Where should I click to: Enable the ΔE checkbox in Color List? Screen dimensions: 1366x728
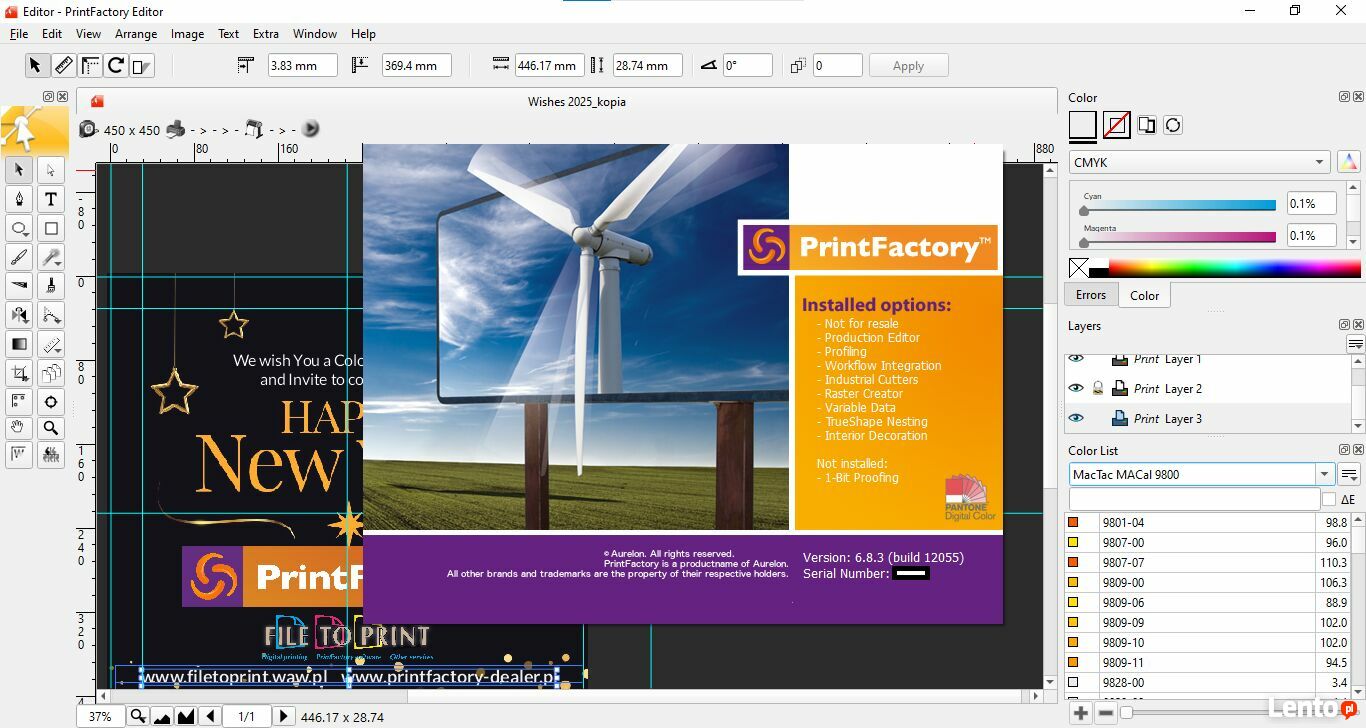coord(1328,499)
